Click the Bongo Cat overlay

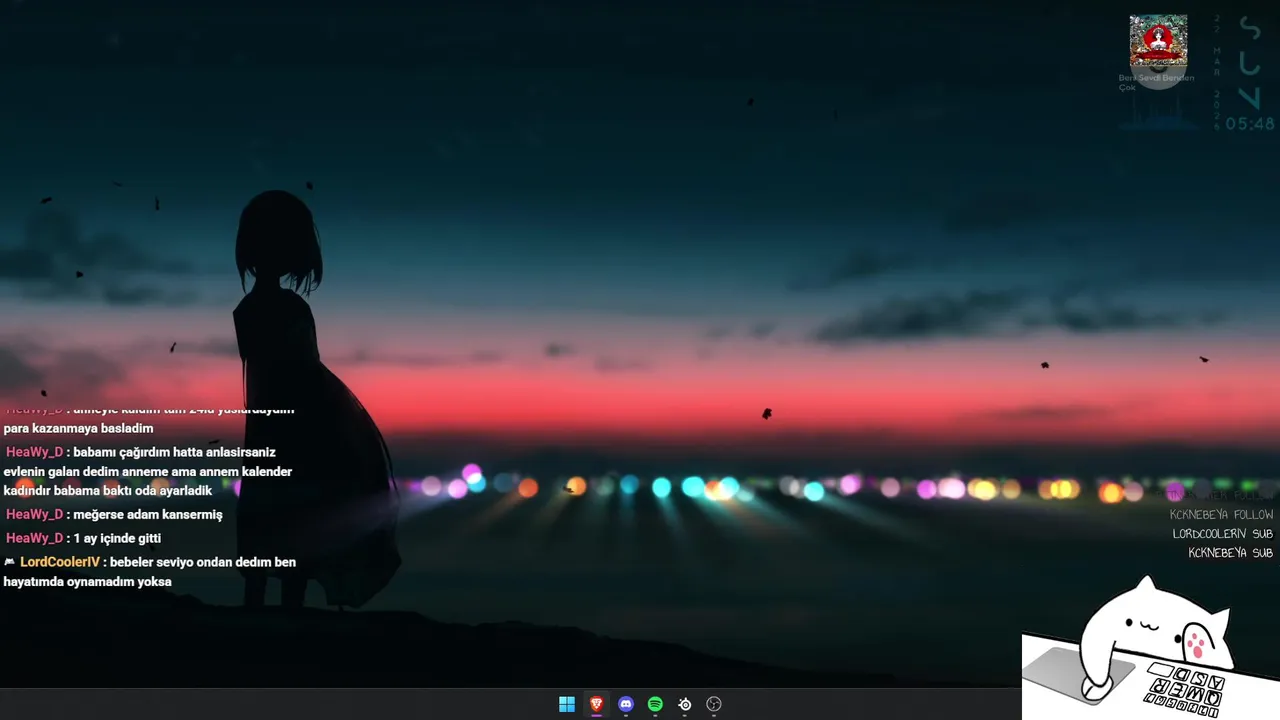coord(1150,648)
